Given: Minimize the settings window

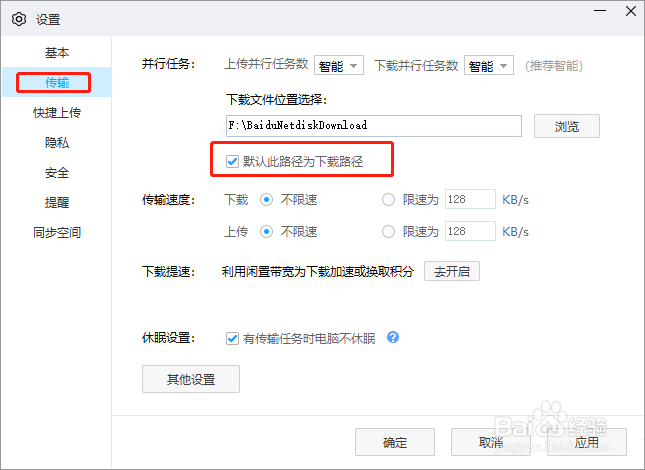Looking at the screenshot, I should pyautogui.click(x=600, y=11).
